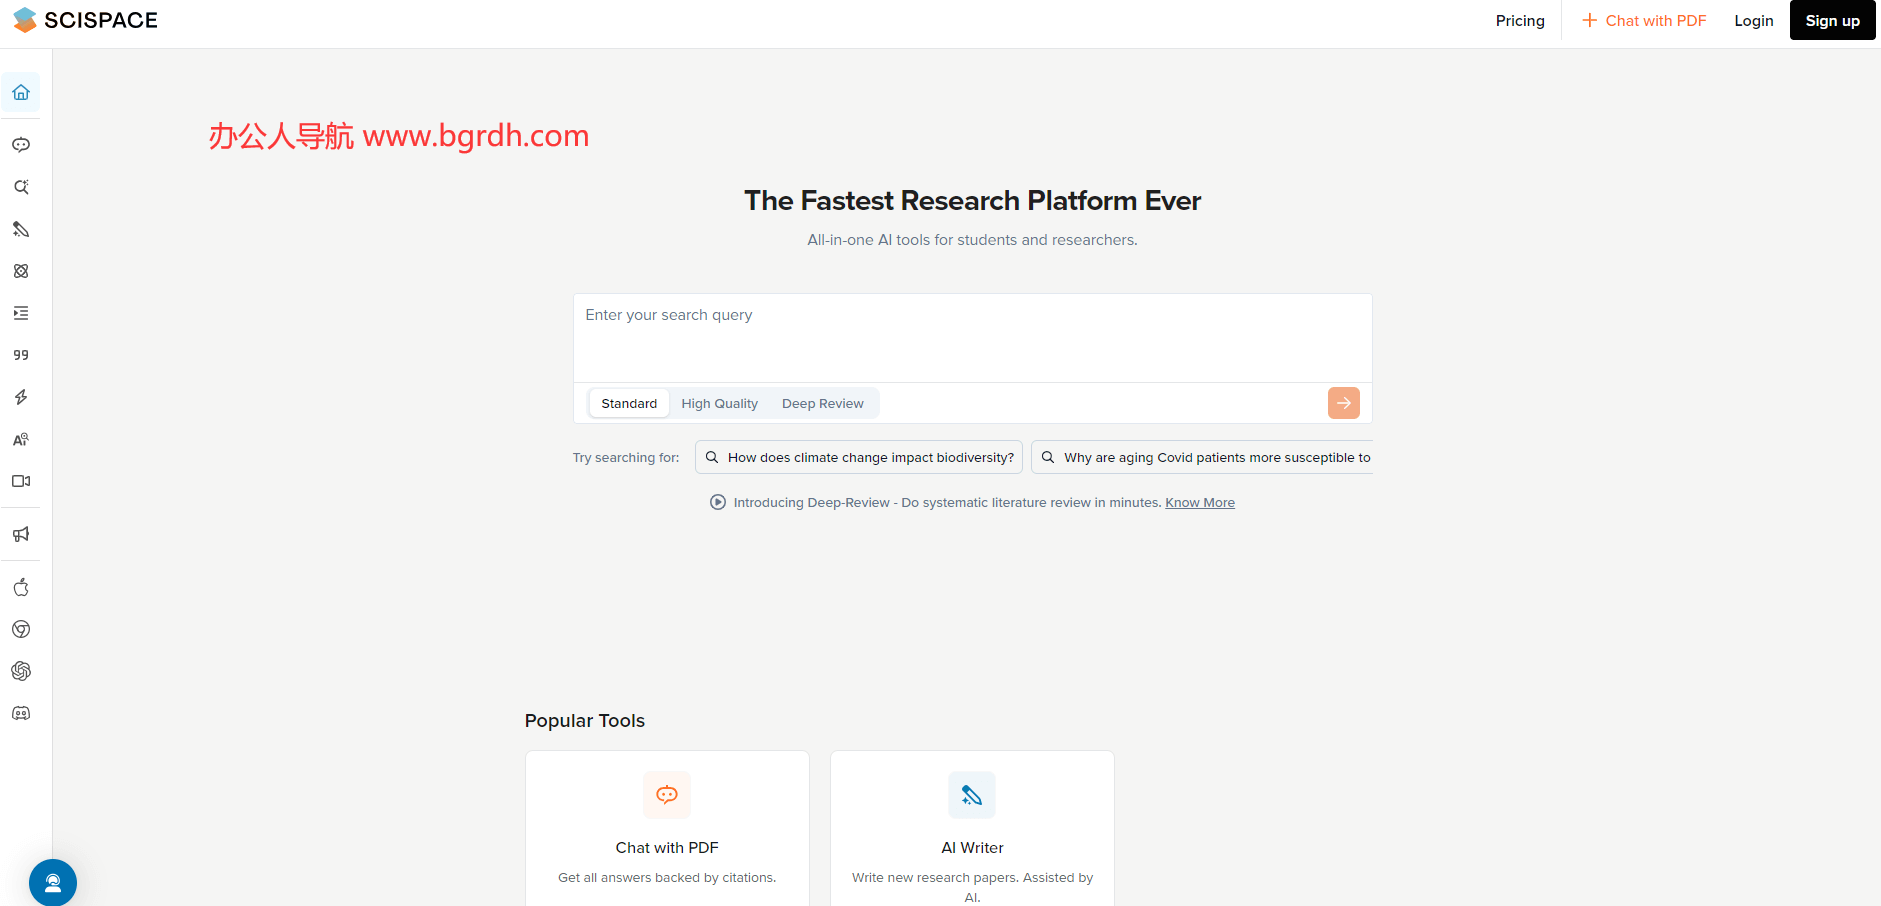Click the Login link
Screen dimensions: 1881x906
click(1753, 21)
